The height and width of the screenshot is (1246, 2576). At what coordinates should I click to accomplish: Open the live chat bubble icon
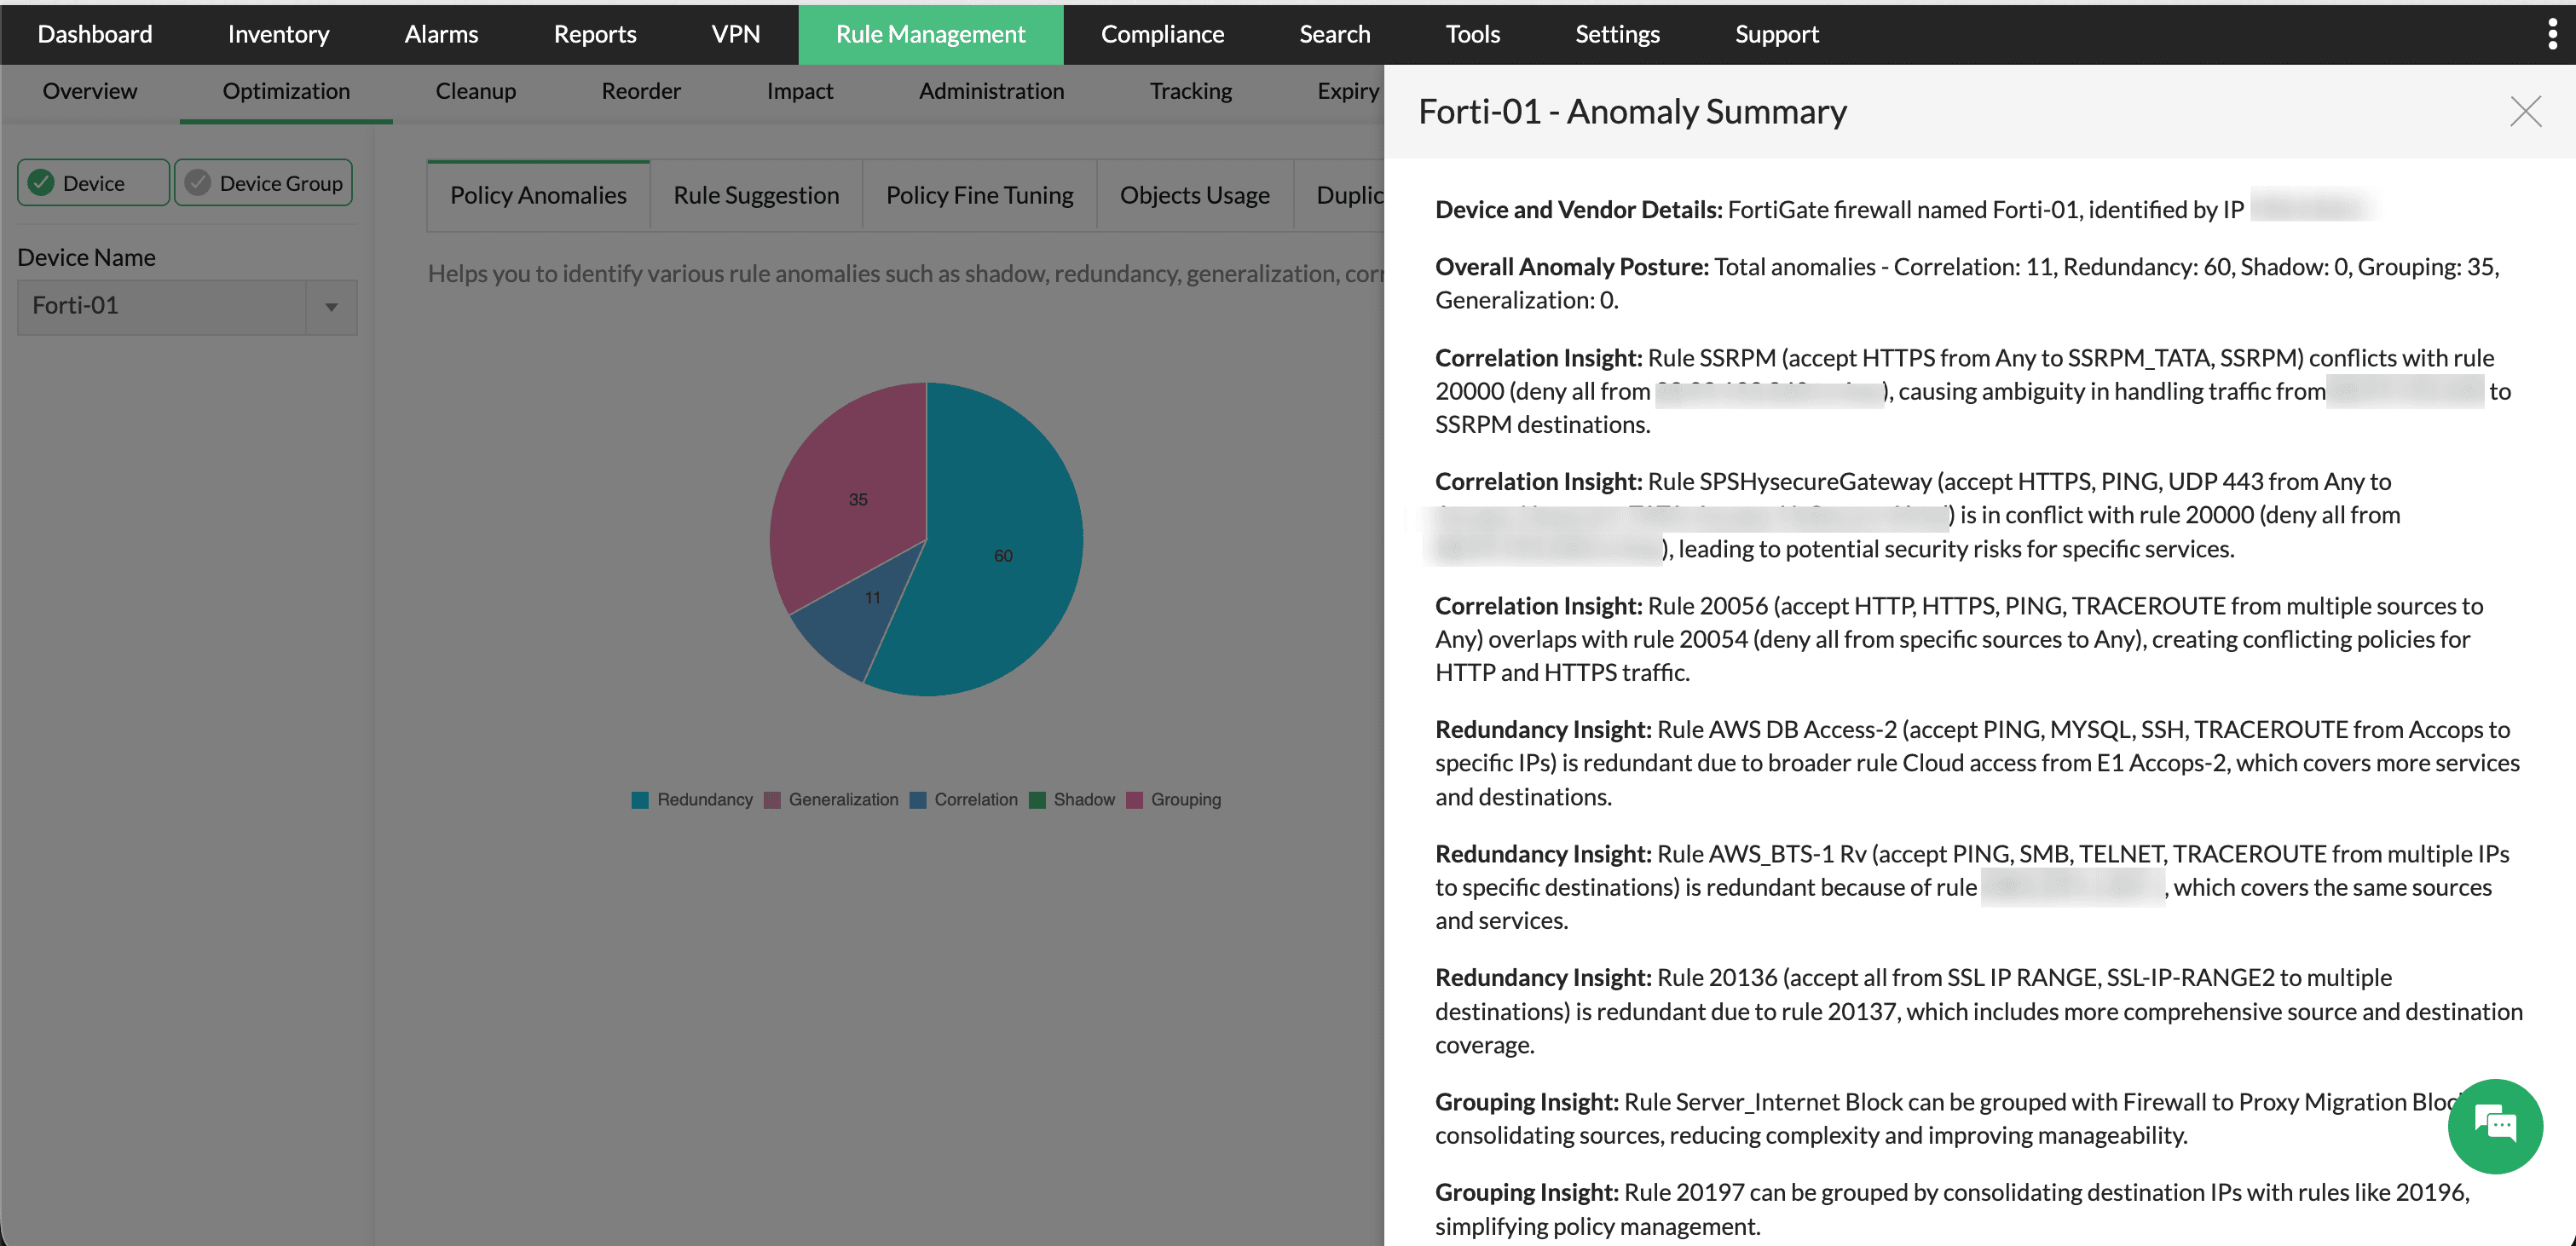coord(2495,1126)
